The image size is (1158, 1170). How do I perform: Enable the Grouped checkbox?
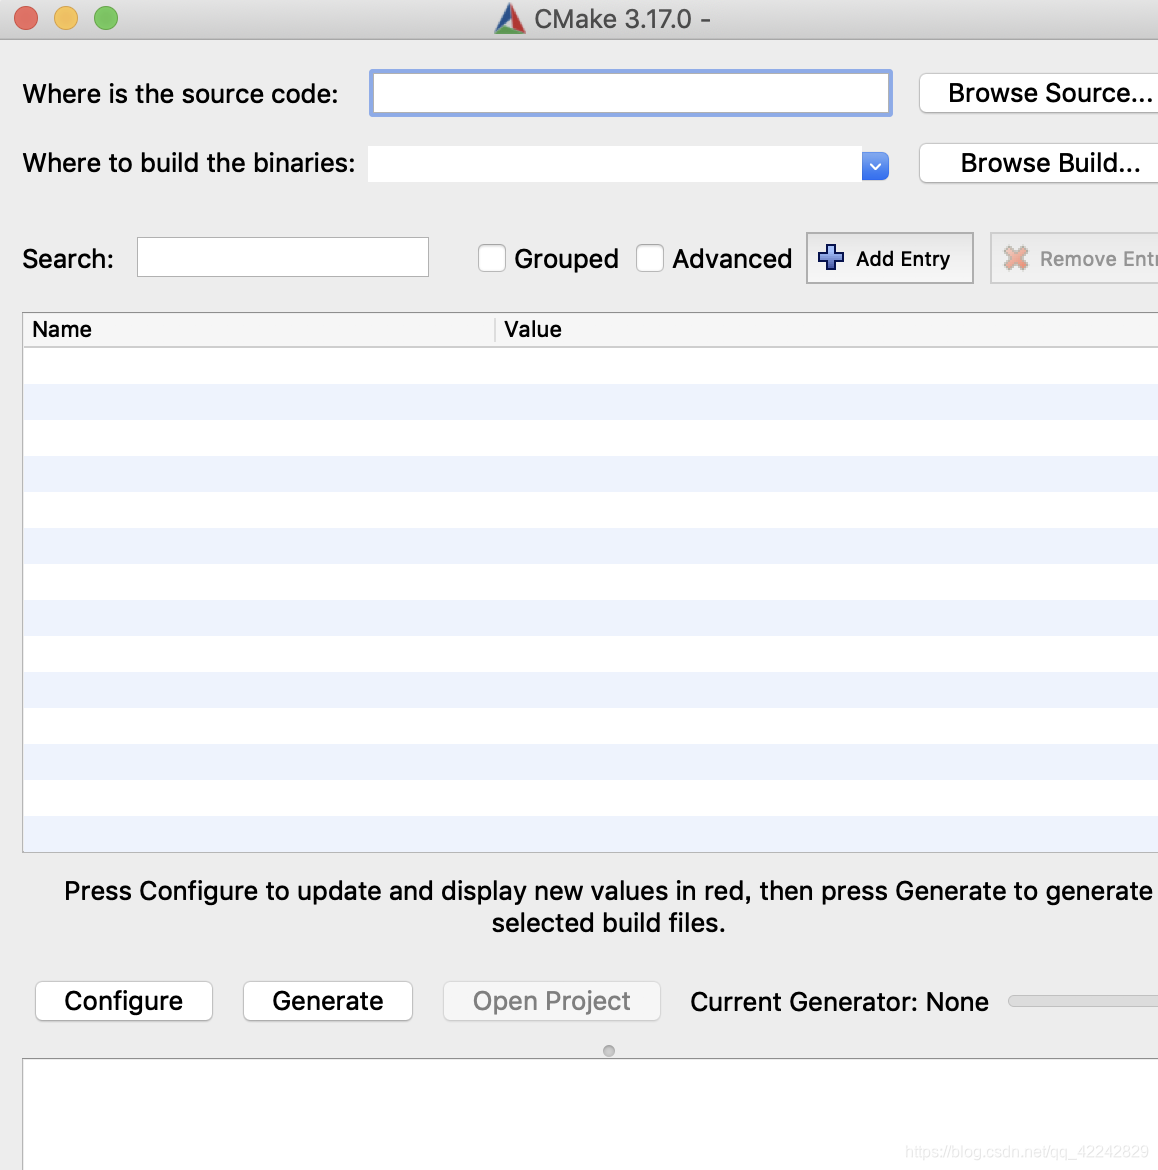tap(492, 258)
